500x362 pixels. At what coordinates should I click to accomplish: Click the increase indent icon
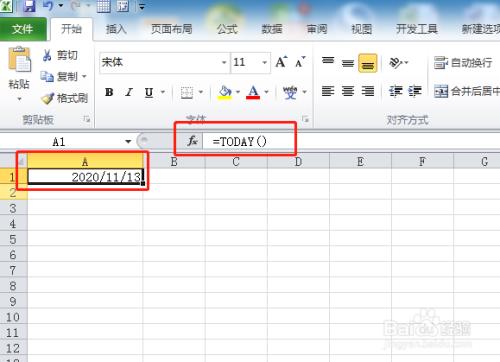click(415, 91)
